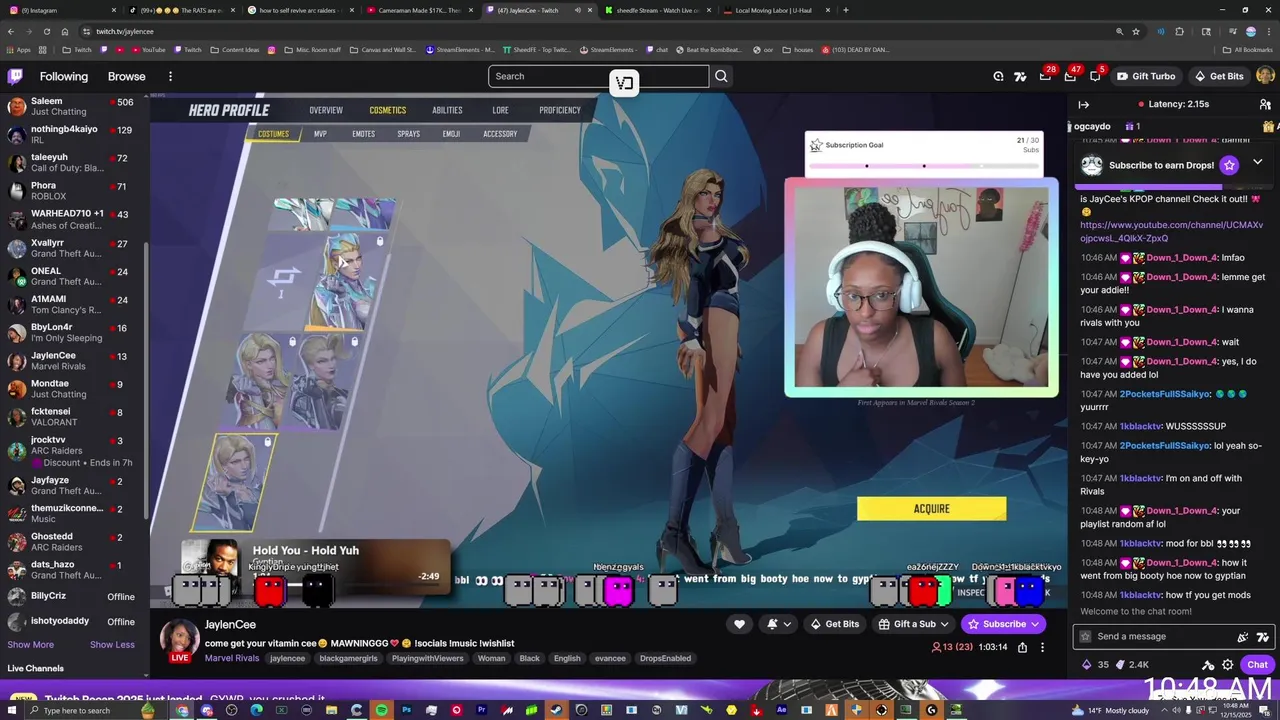1280x720 pixels.
Task: Click Show Less in the sidebar
Action: (x=112, y=644)
